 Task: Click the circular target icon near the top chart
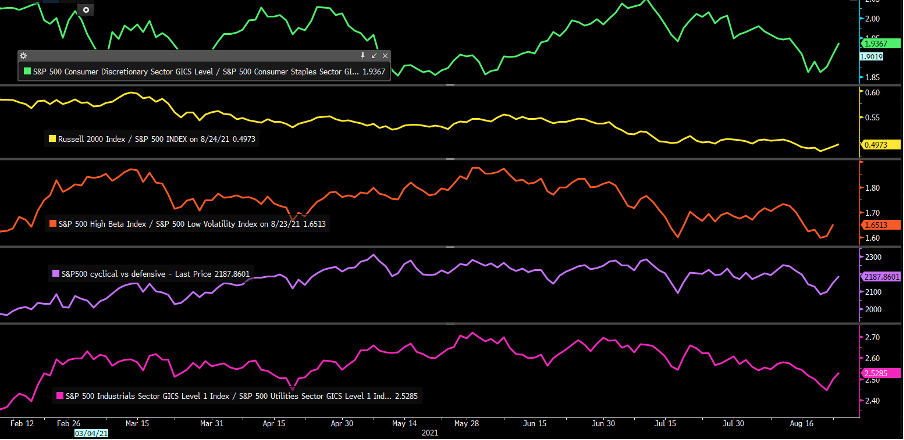coord(86,10)
